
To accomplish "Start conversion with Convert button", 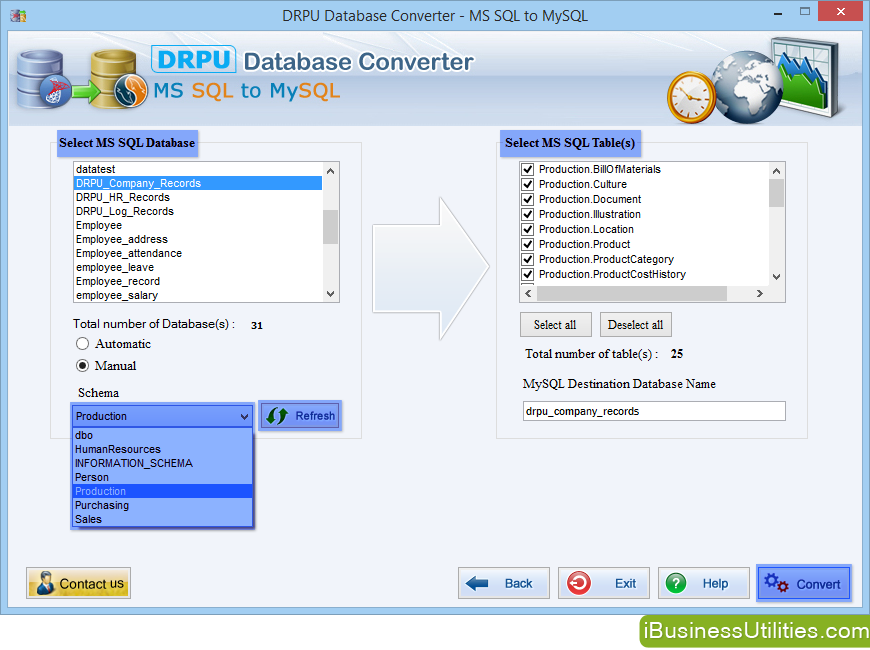I will click(x=804, y=583).
